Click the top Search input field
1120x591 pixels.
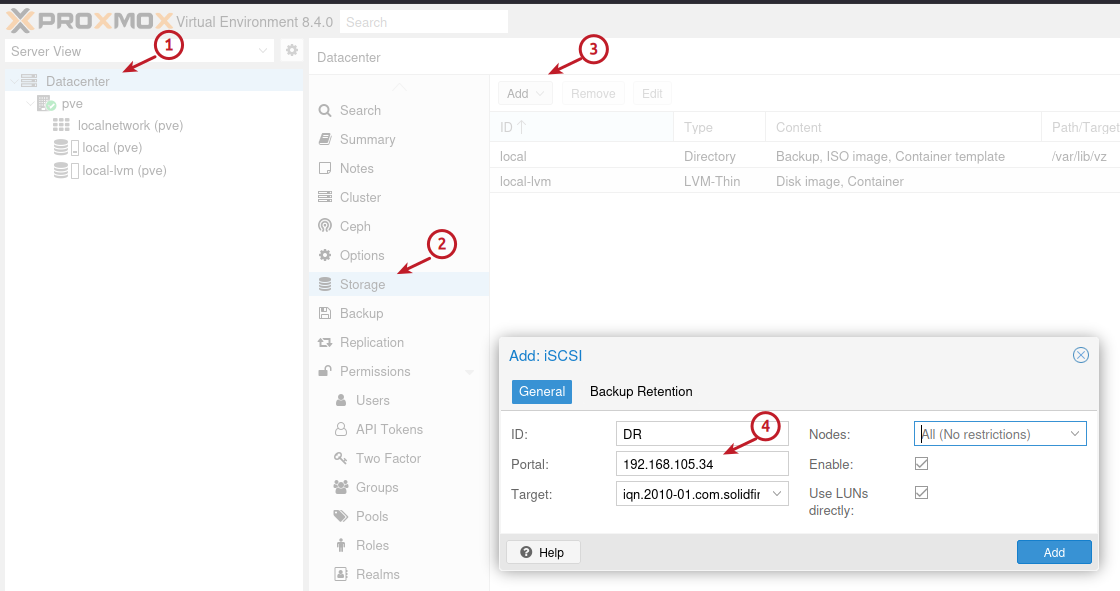pos(424,22)
